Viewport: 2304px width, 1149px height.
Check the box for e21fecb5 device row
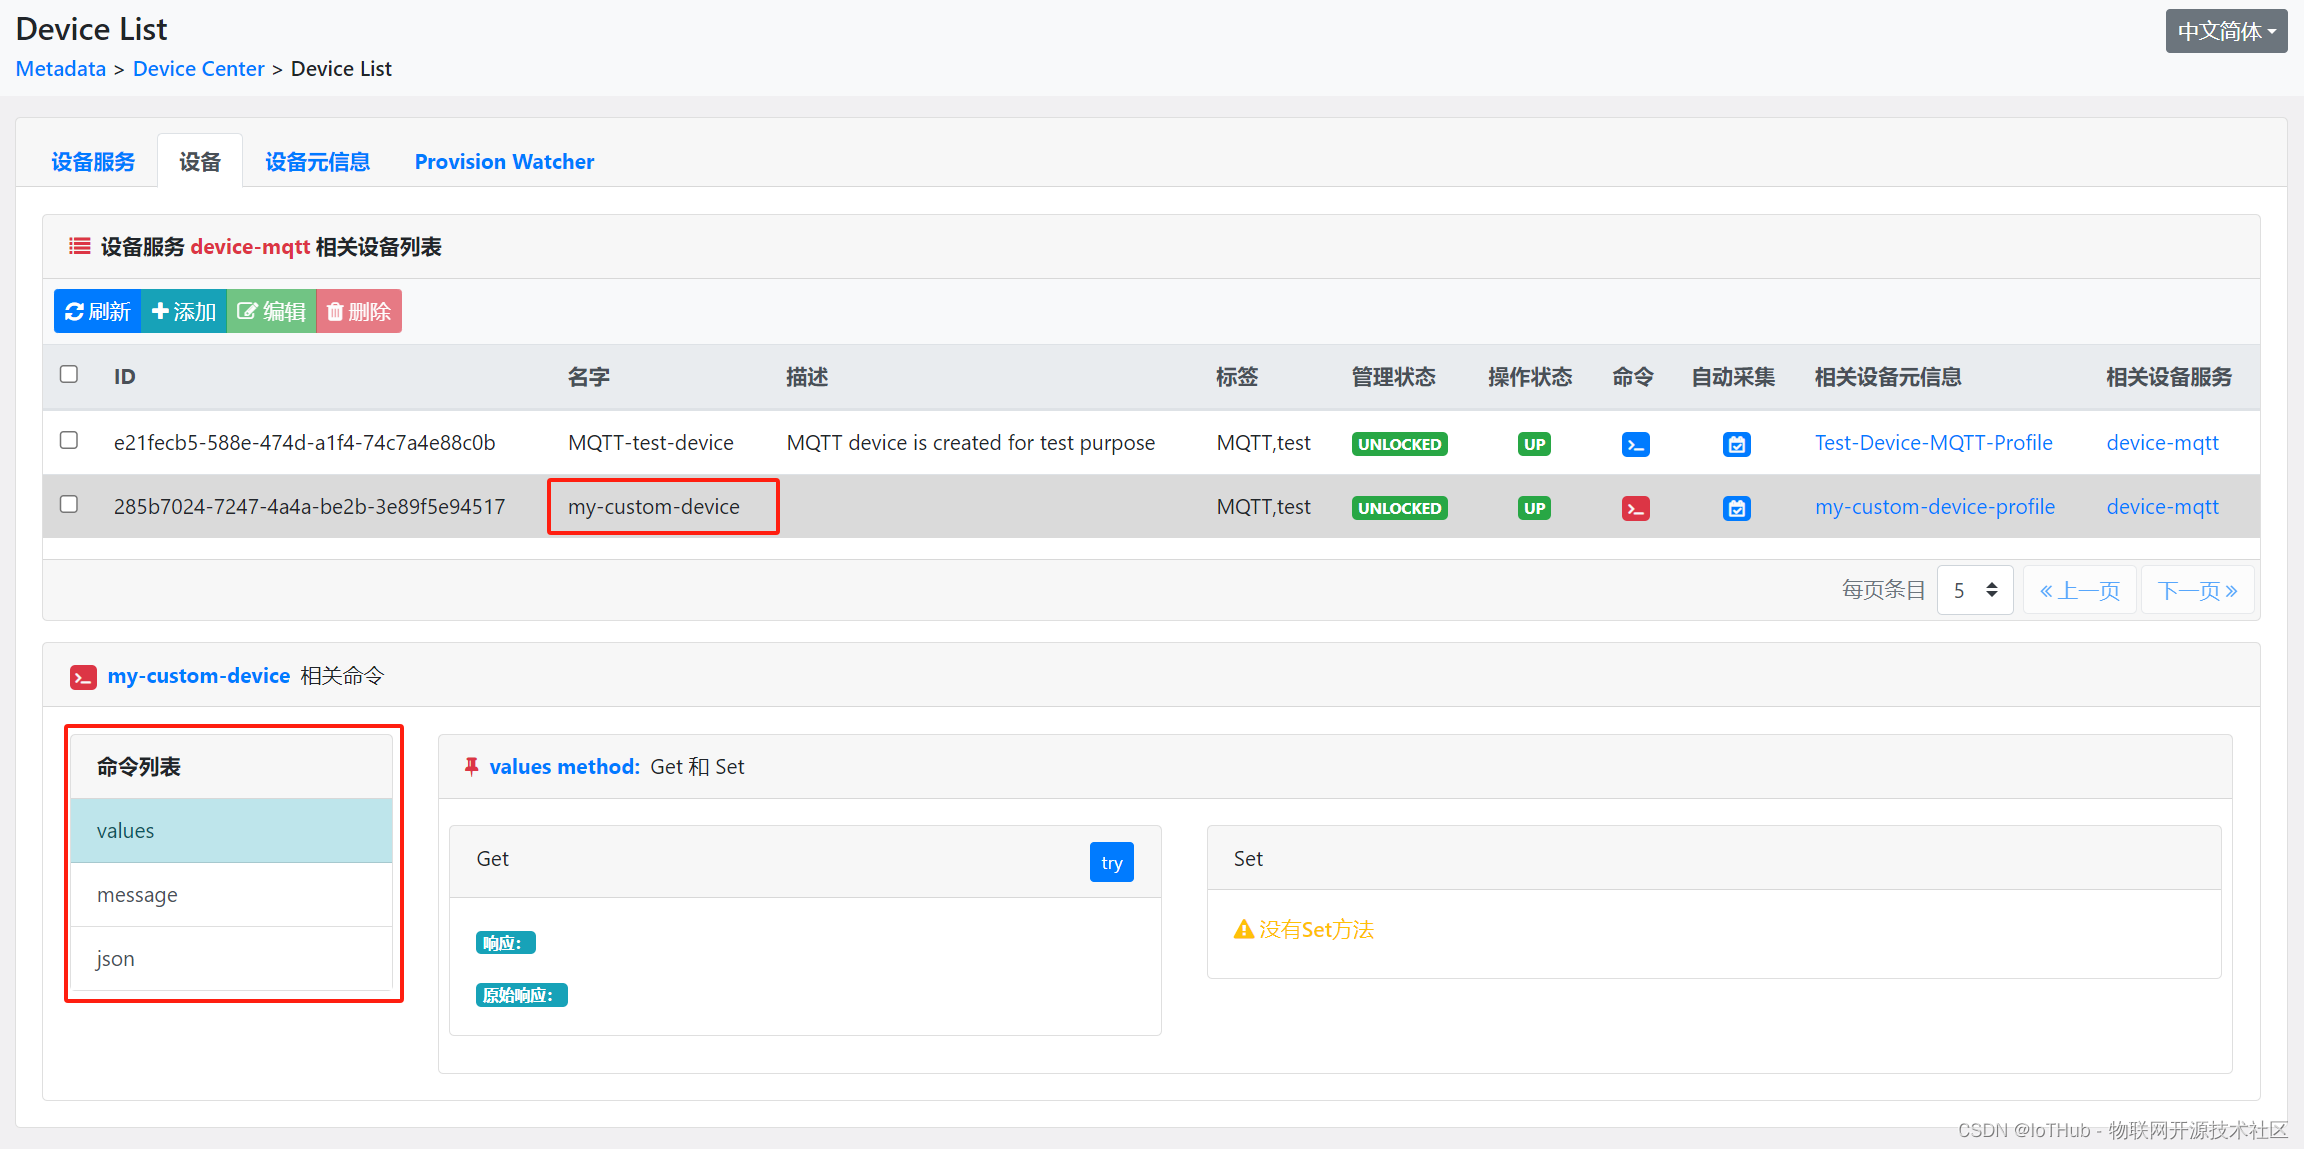coord(69,440)
